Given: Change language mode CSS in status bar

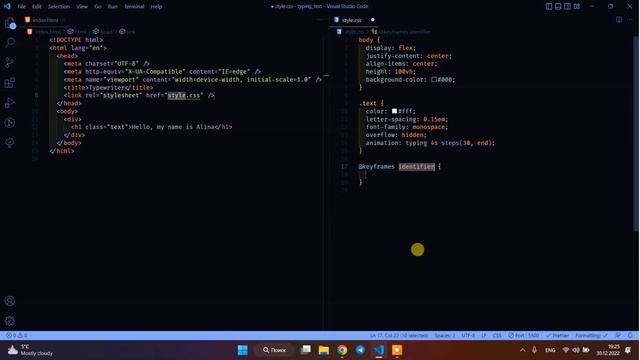Looking at the screenshot, I should [497, 336].
